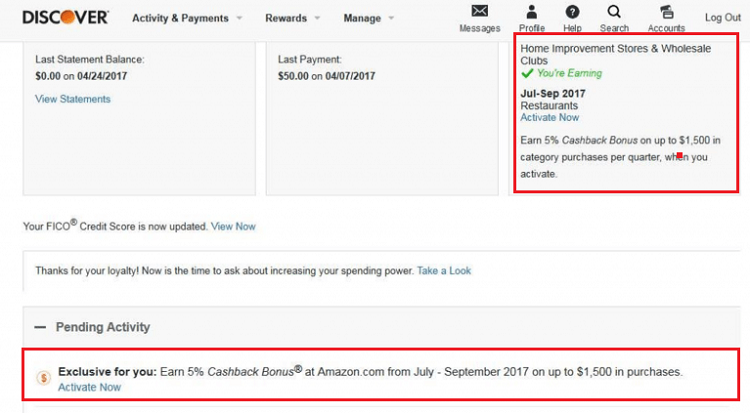Open the Activity & Payments menu
Viewport: 750px width, 413px height.
180,18
